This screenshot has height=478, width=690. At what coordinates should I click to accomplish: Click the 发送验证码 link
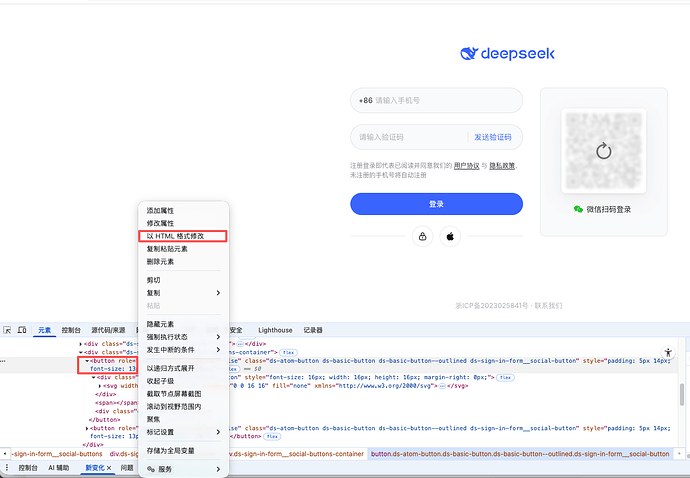pyautogui.click(x=492, y=137)
